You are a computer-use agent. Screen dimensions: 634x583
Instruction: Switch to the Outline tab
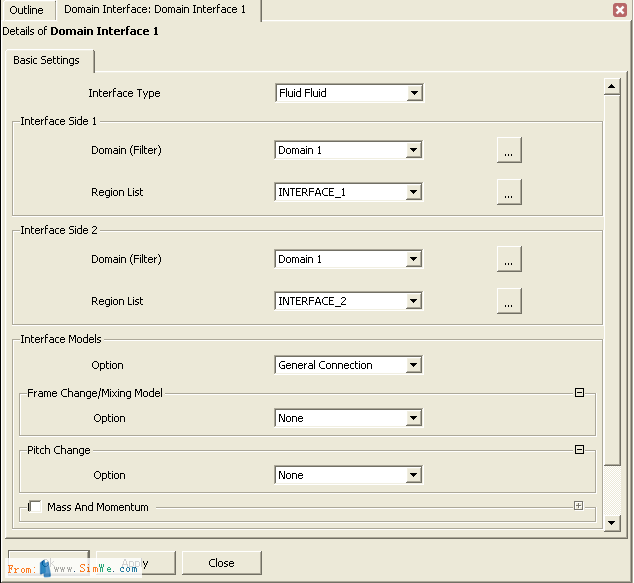pyautogui.click(x=27, y=10)
